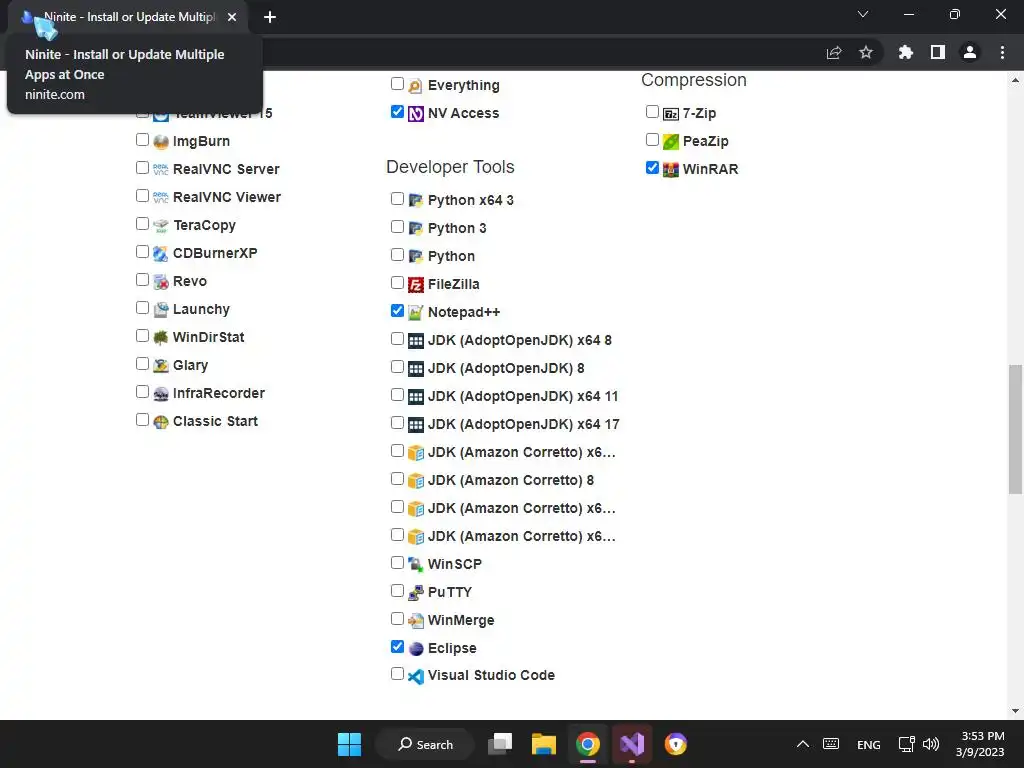Image resolution: width=1024 pixels, height=768 pixels.
Task: Click the PuTTY app icon
Action: (415, 592)
